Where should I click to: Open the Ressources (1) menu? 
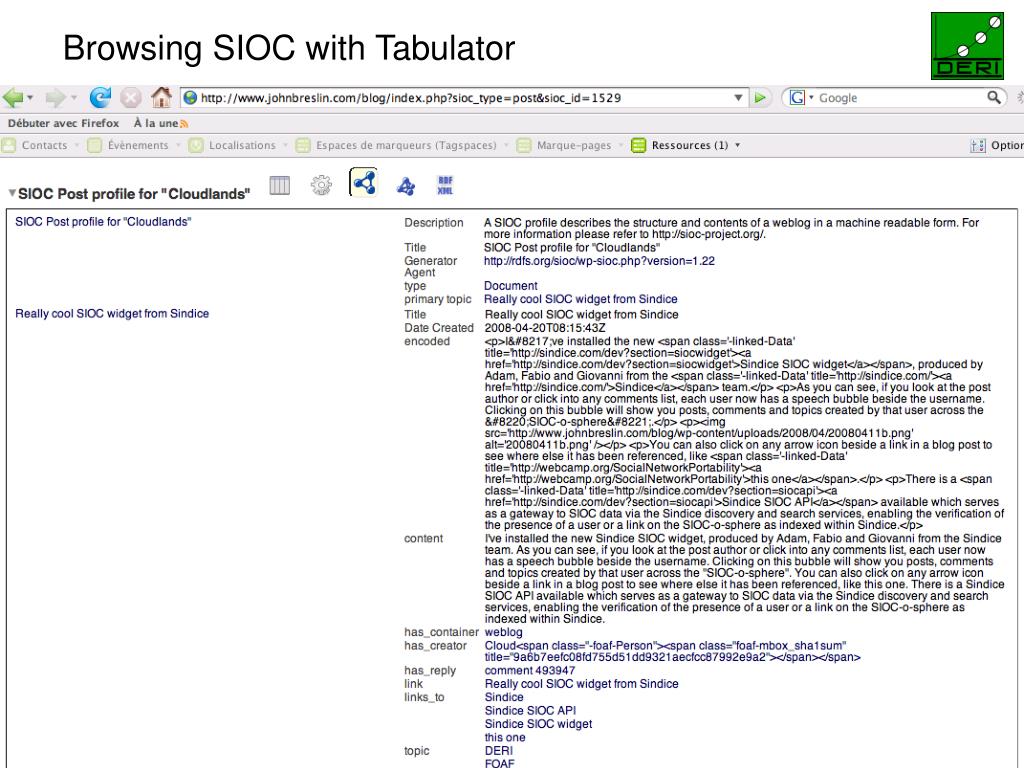coord(680,146)
